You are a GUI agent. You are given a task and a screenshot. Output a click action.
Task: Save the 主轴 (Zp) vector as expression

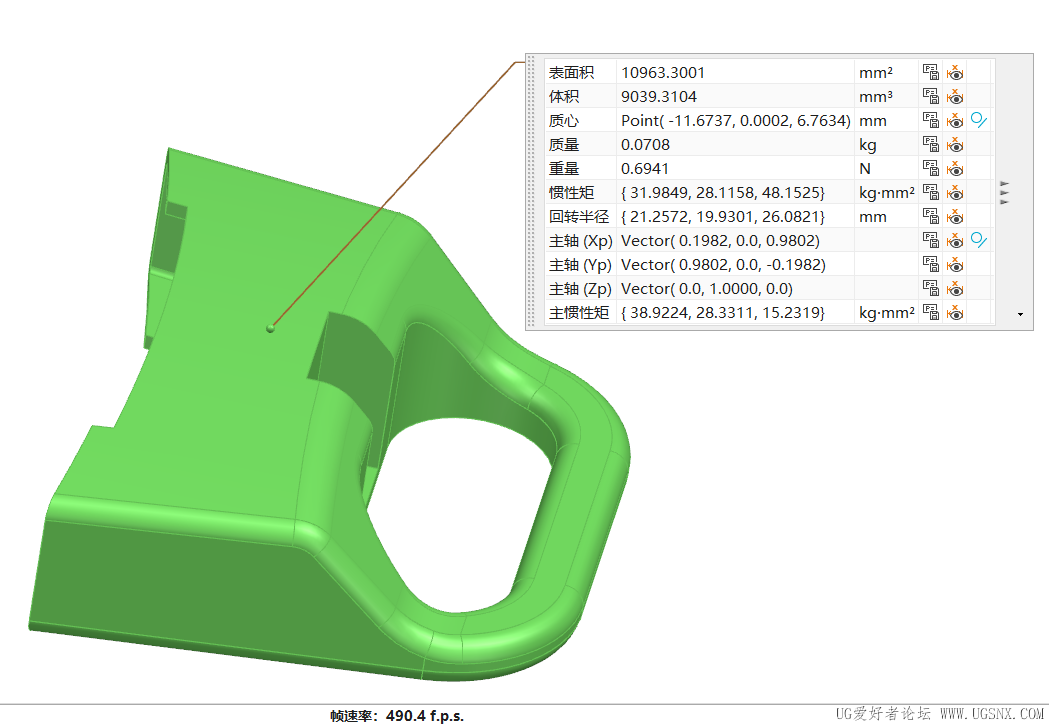click(x=931, y=288)
